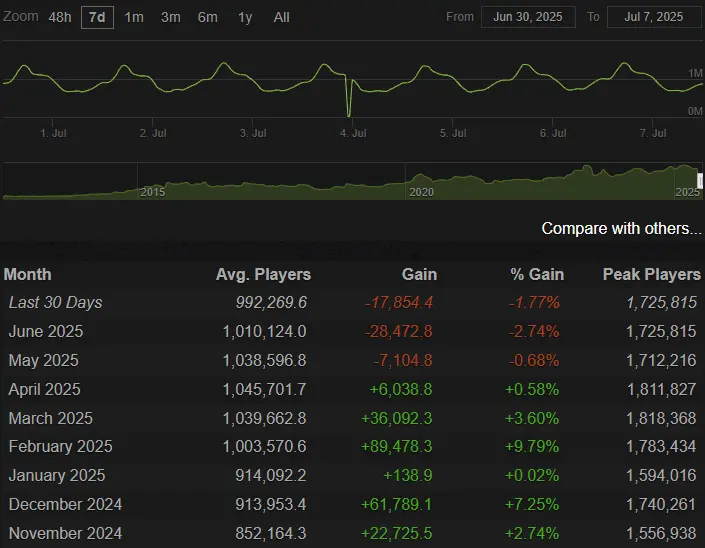
Task: Show All time chart data
Action: tap(281, 17)
